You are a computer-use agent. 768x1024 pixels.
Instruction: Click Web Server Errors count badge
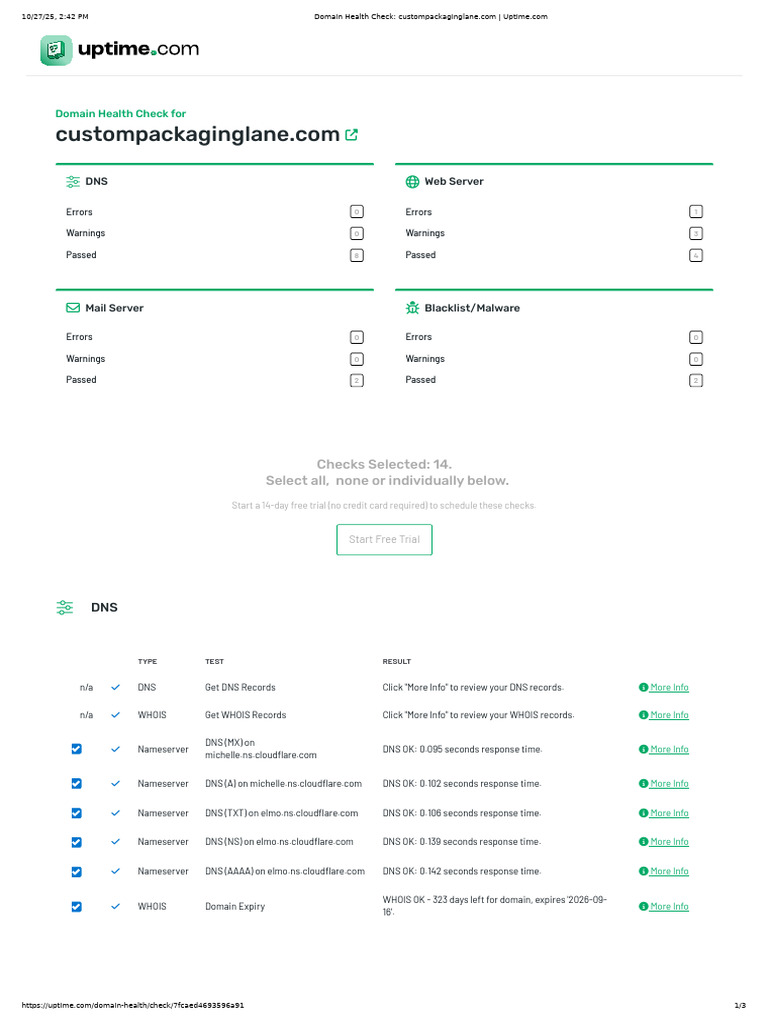tap(696, 212)
